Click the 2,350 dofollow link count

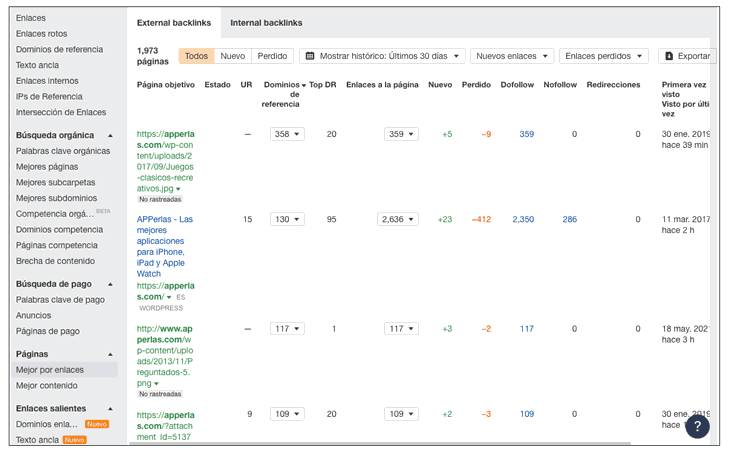(x=523, y=219)
